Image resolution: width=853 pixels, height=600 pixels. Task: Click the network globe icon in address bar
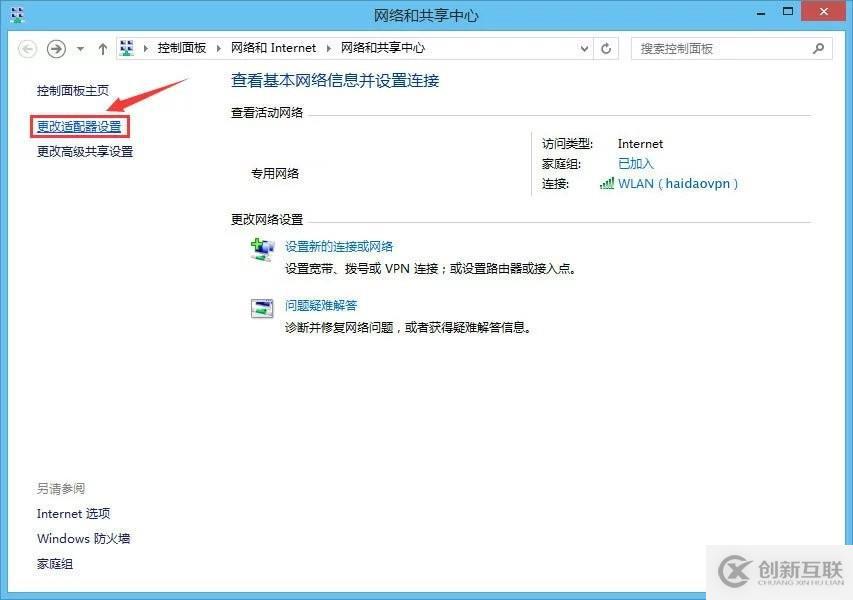126,47
